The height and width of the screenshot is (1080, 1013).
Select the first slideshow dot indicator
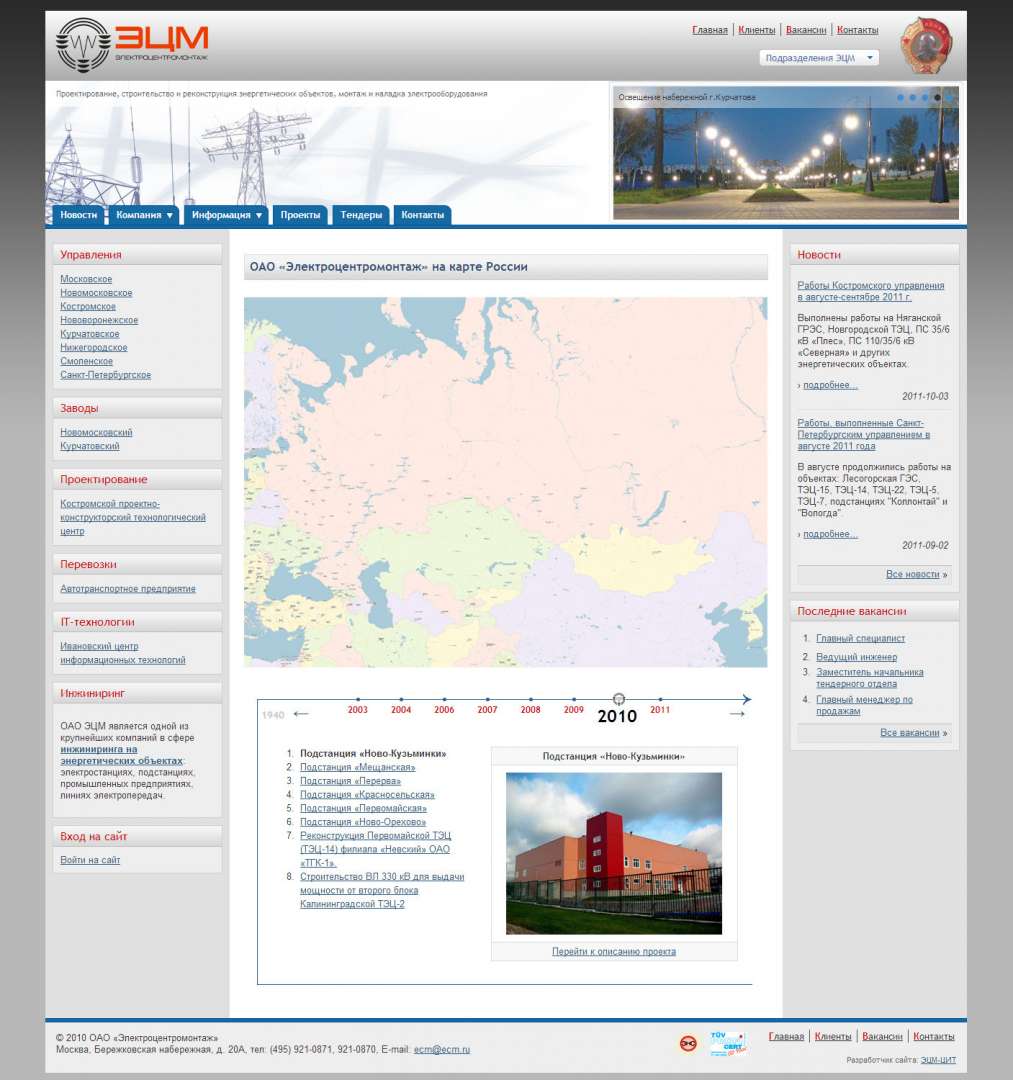pos(901,98)
